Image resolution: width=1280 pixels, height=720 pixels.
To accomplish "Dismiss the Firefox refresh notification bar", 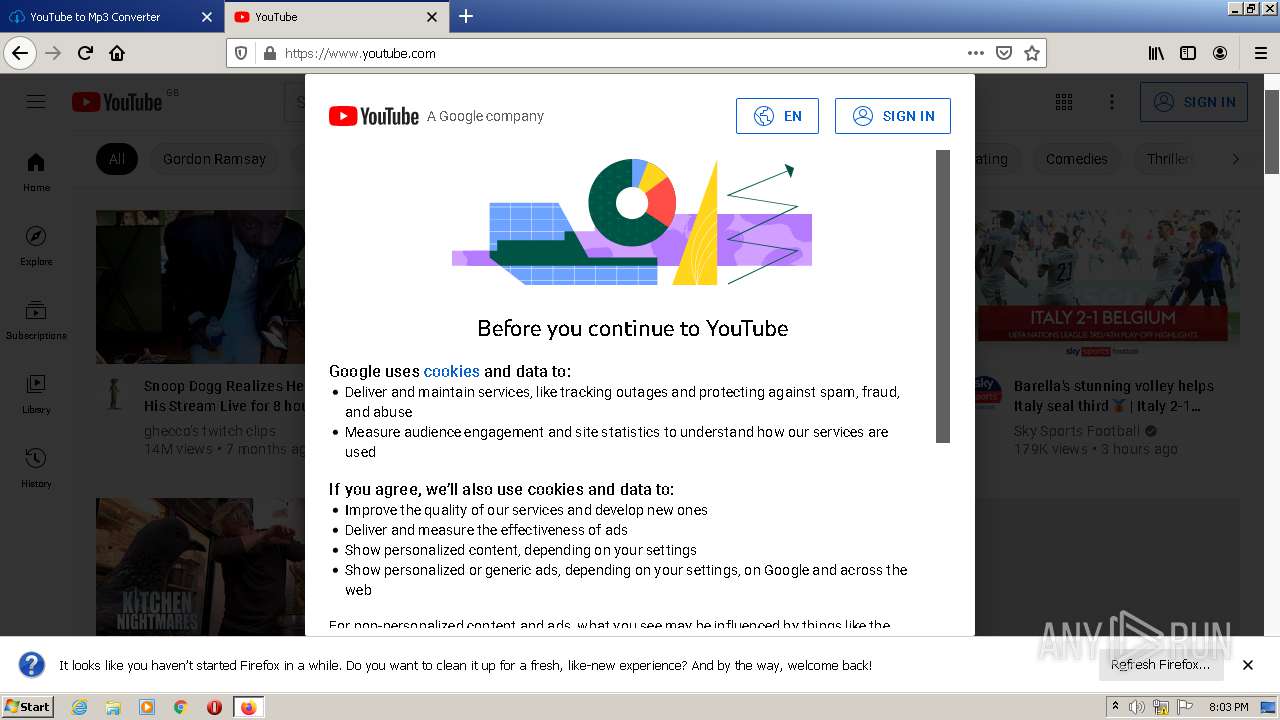I will tap(1248, 665).
